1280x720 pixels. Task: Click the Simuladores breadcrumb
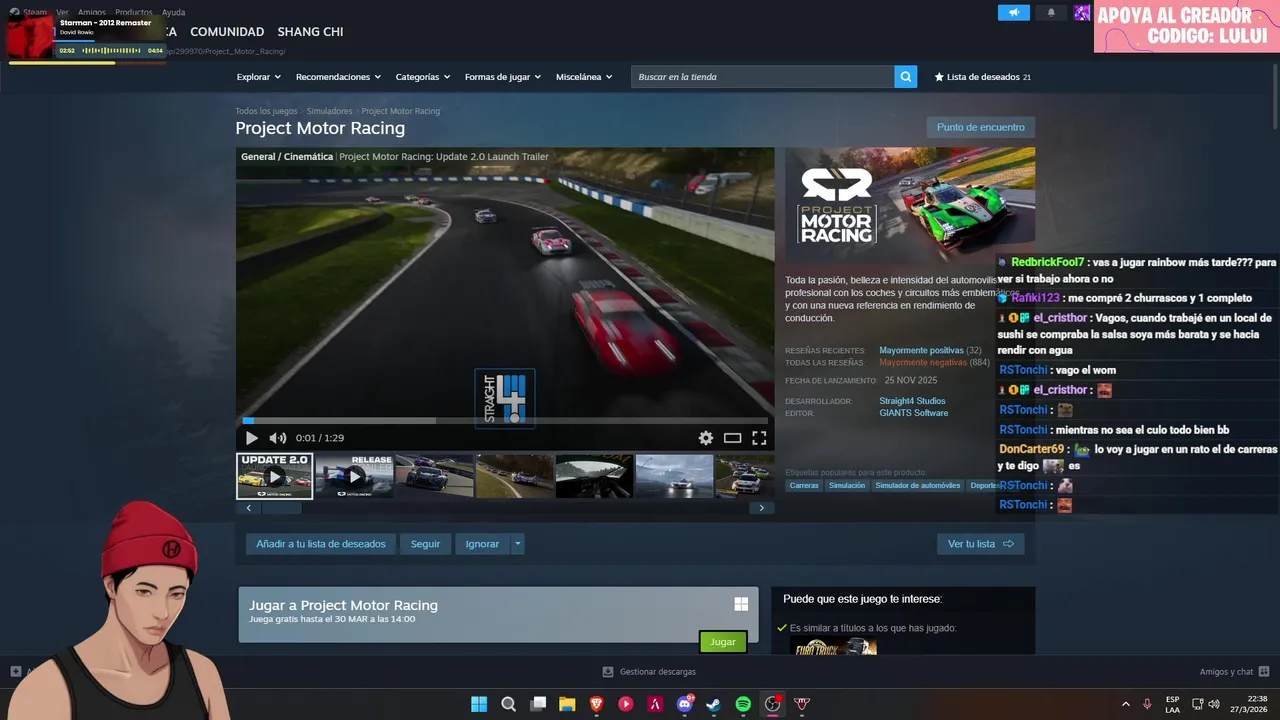click(x=329, y=111)
